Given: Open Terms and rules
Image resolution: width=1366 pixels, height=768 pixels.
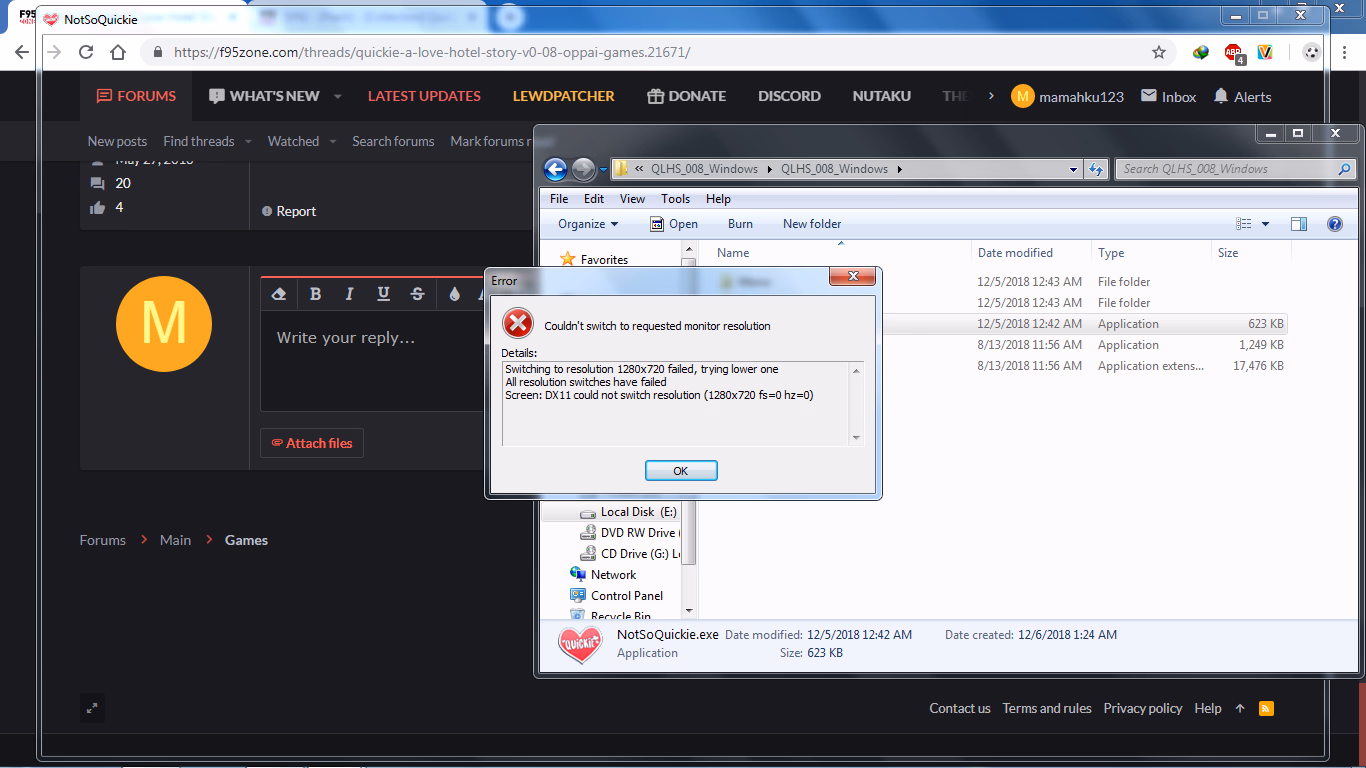Looking at the screenshot, I should pyautogui.click(x=1047, y=708).
